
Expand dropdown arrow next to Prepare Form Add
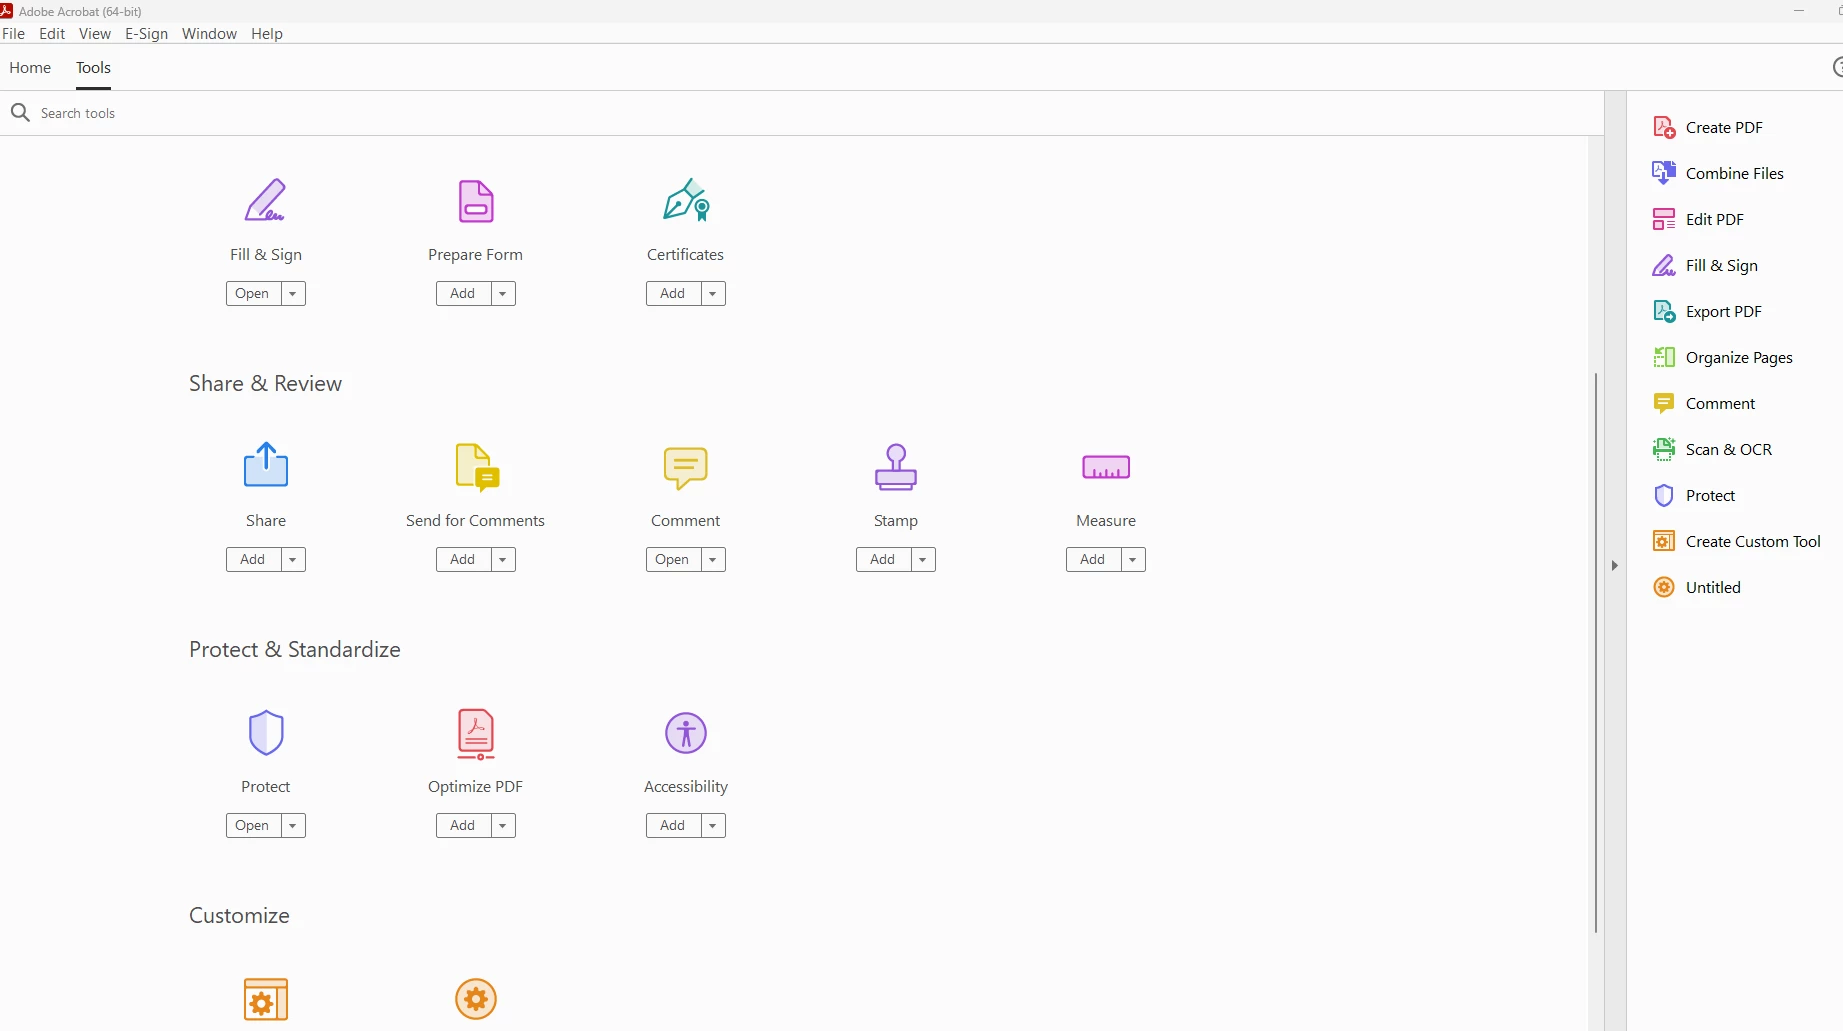502,294
